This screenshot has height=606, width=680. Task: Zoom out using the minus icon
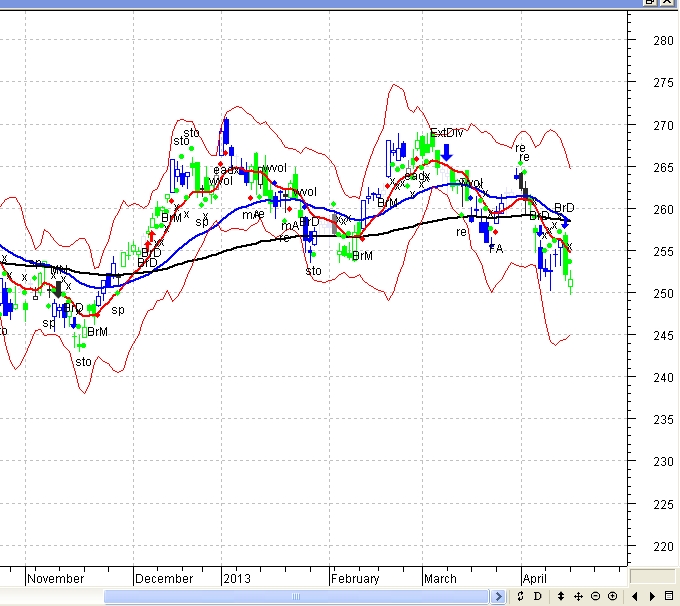[595, 597]
